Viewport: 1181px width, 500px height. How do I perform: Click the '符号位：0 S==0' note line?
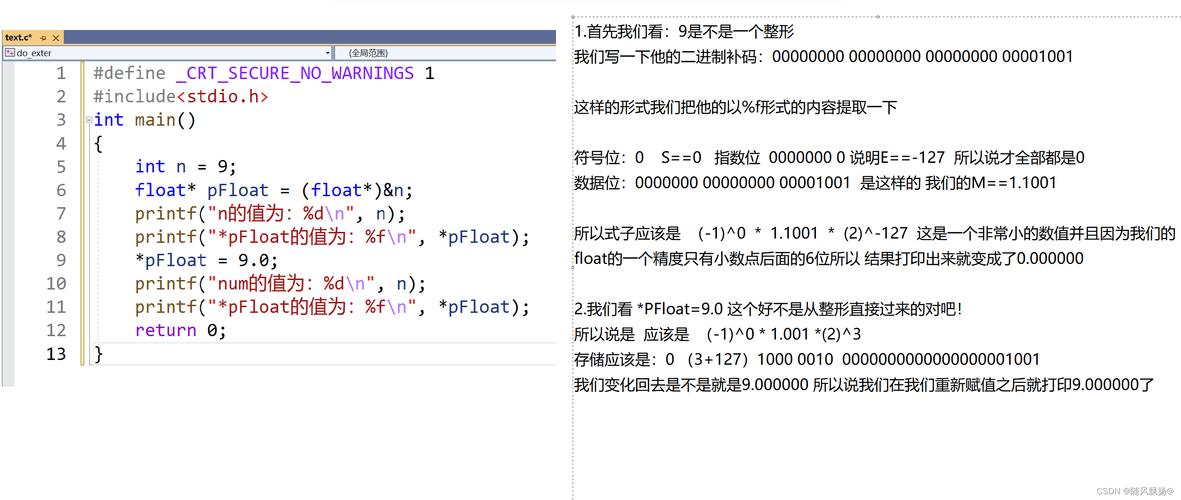tap(829, 158)
